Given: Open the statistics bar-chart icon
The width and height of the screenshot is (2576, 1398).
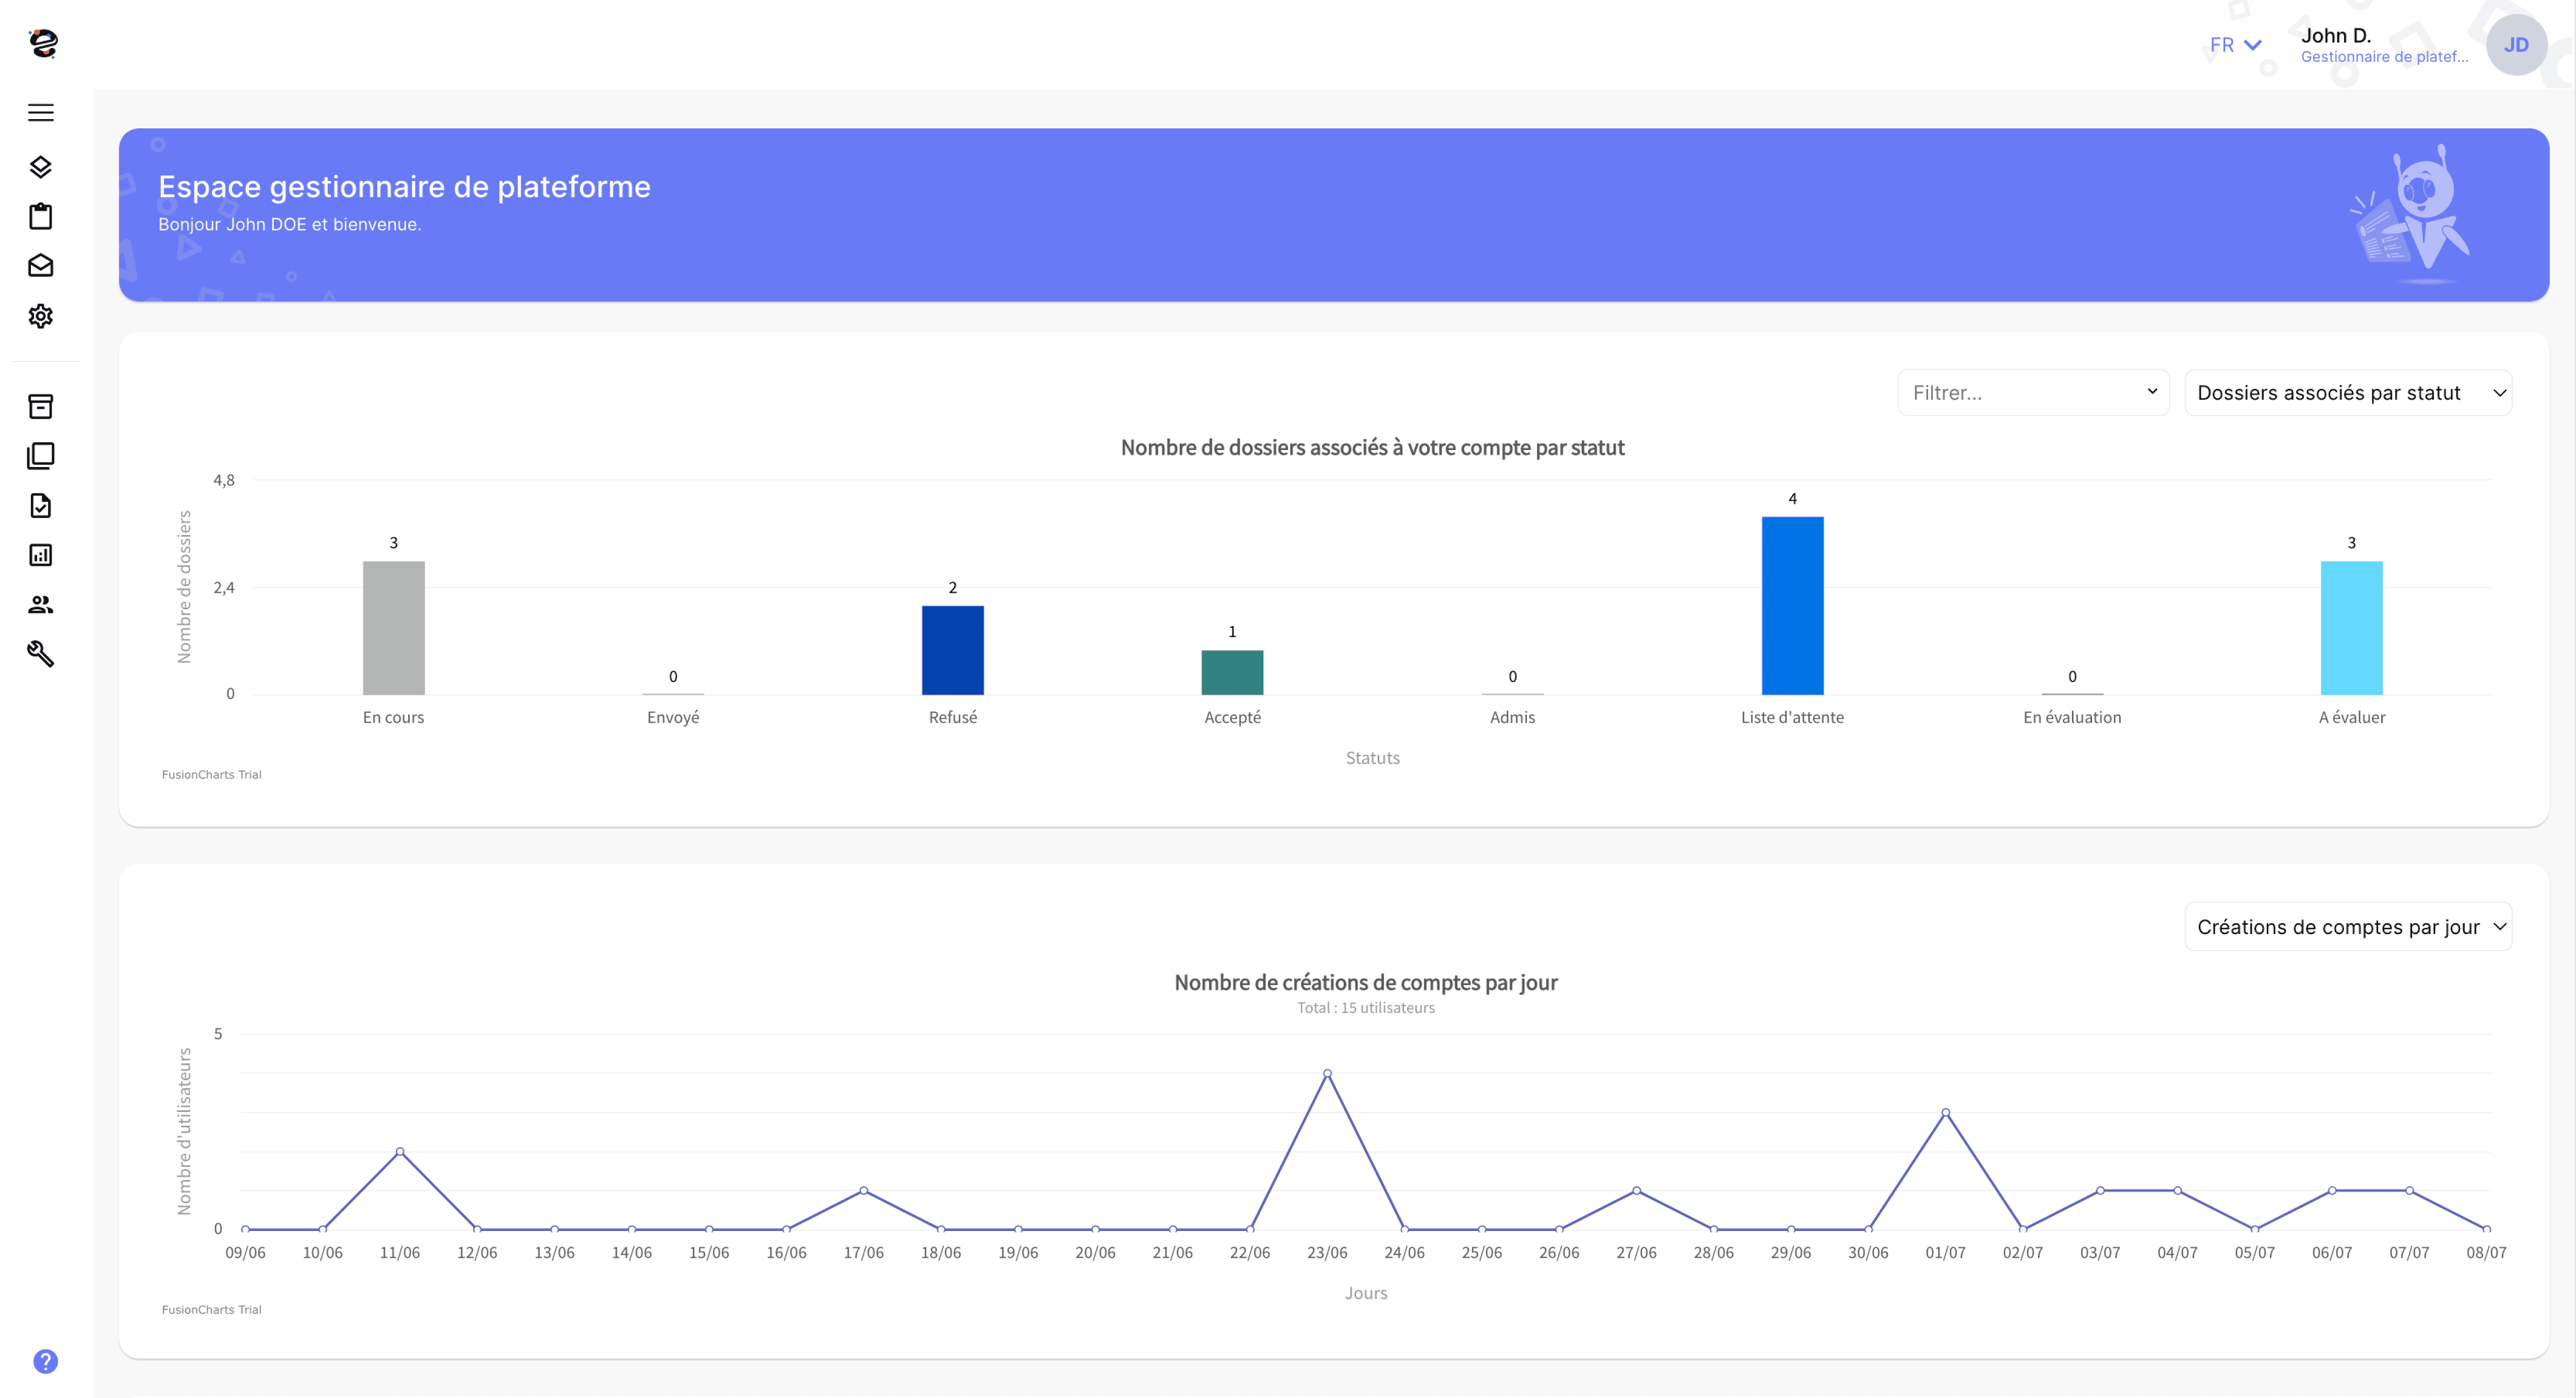Looking at the screenshot, I should pyautogui.click(x=41, y=555).
